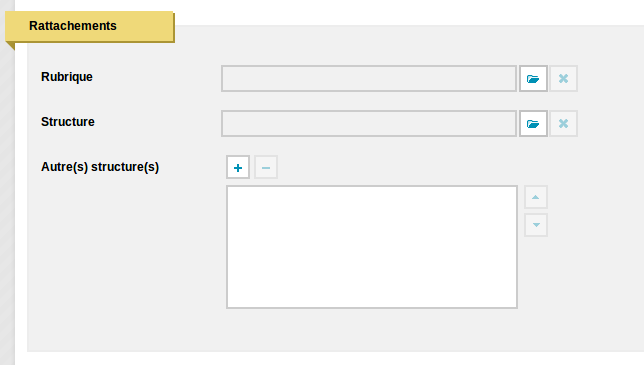This screenshot has height=365, width=644.
Task: Add another structure with the plus icon
Action: tap(238, 167)
